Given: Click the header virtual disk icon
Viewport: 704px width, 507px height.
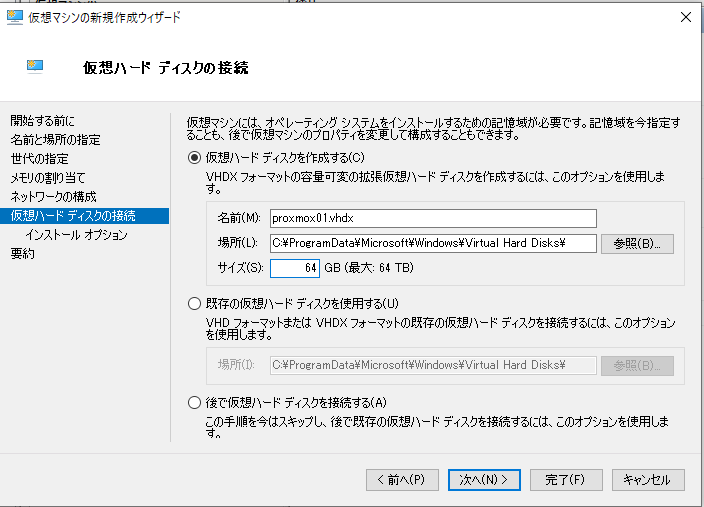Looking at the screenshot, I should point(36,67).
